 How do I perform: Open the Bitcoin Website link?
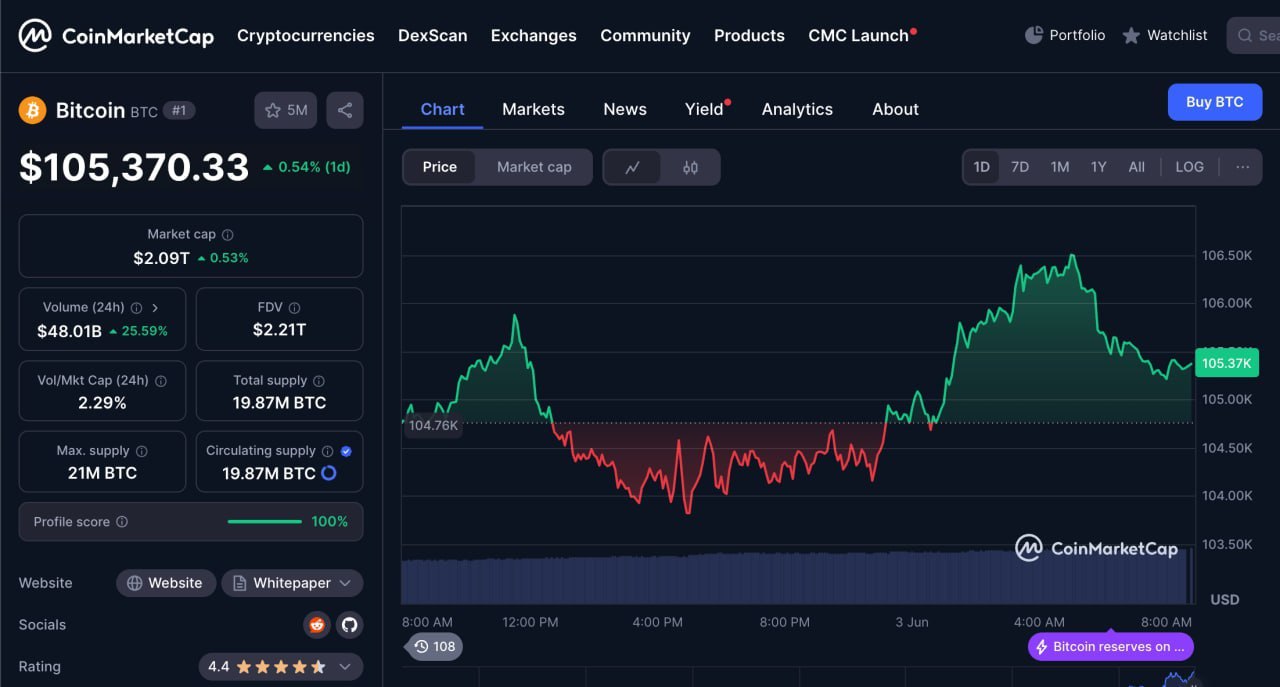pyautogui.click(x=166, y=583)
